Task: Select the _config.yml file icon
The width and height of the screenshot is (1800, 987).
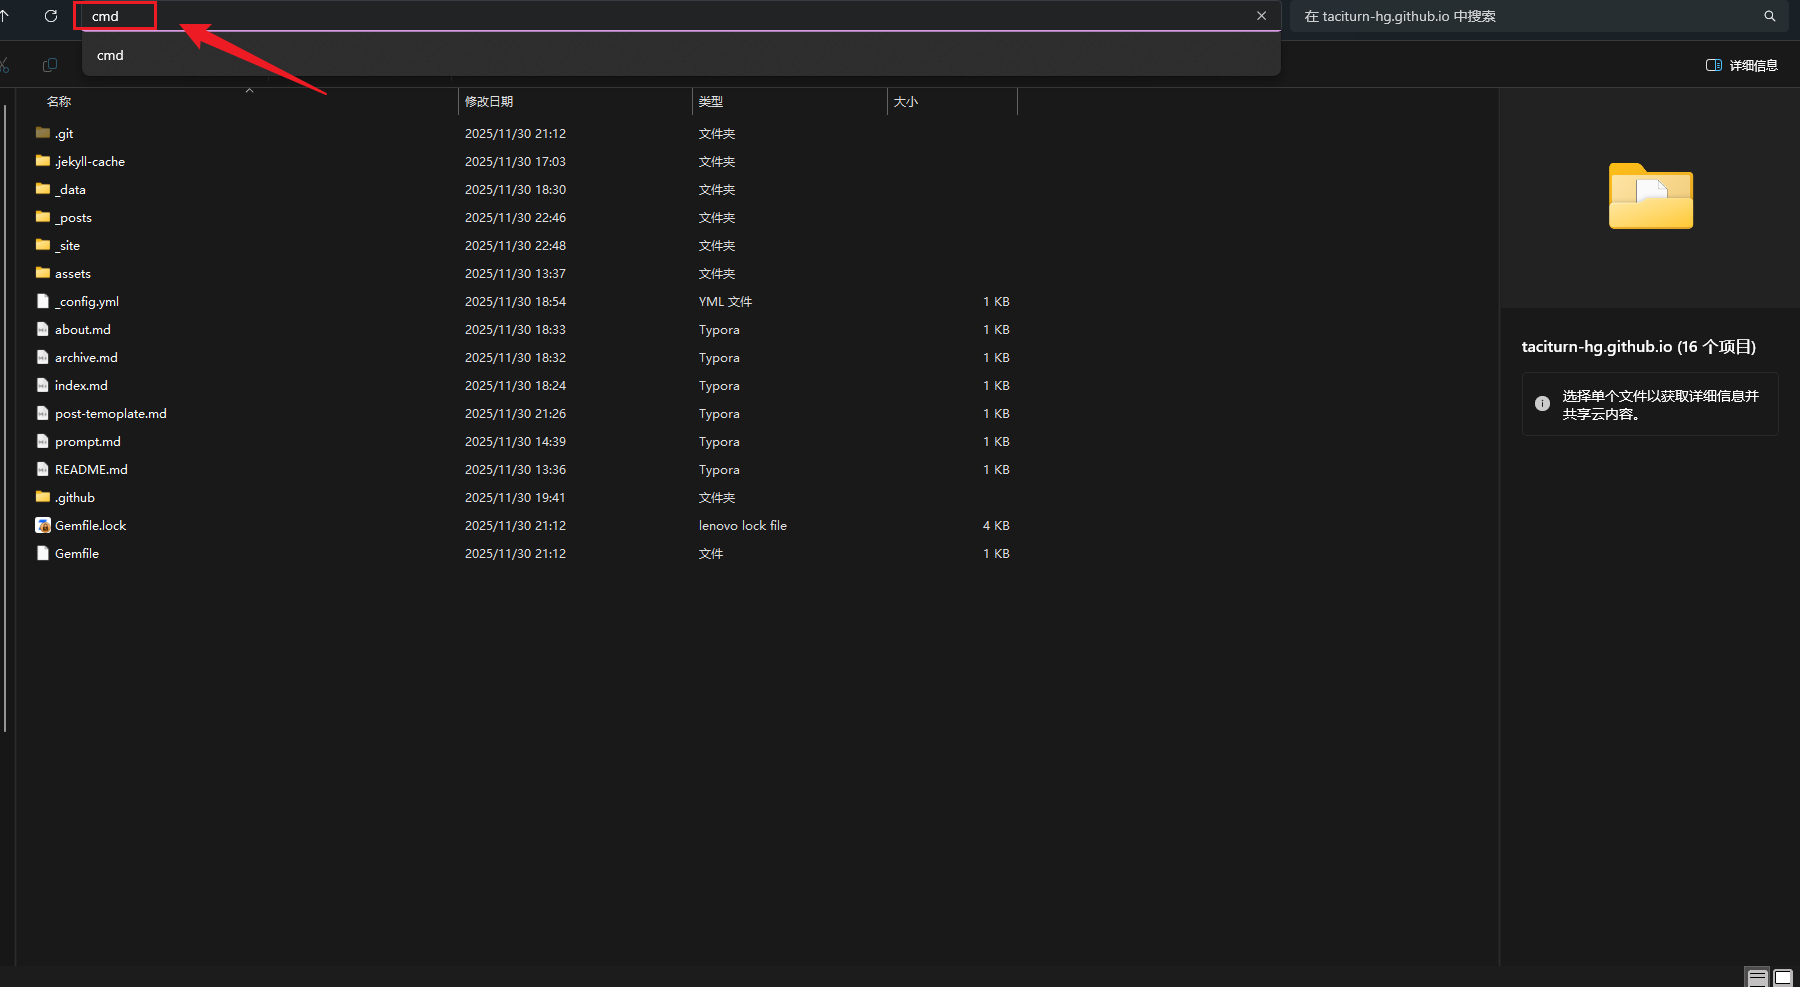Action: tap(43, 301)
